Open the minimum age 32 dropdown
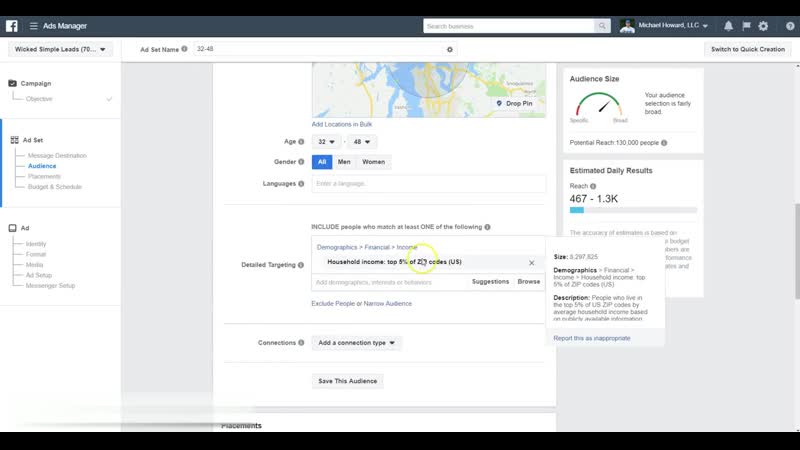The image size is (800, 450). pyautogui.click(x=326, y=142)
